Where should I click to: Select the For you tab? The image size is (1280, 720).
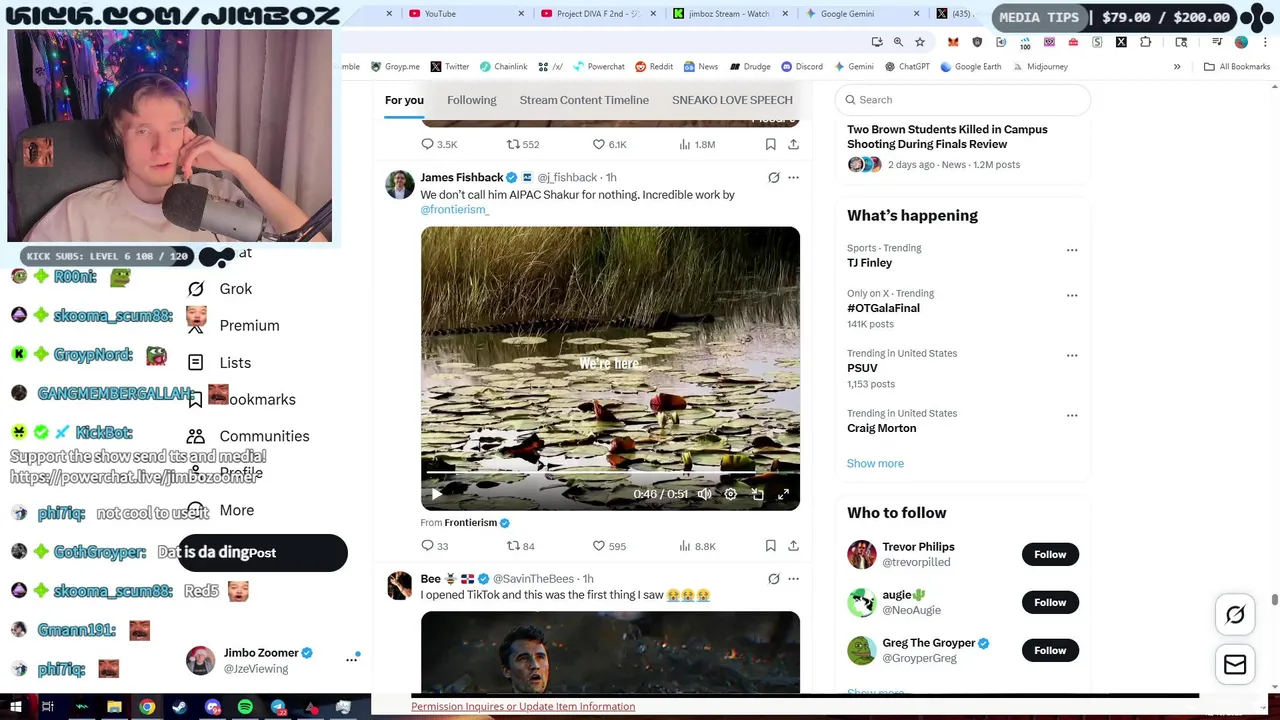(x=404, y=100)
